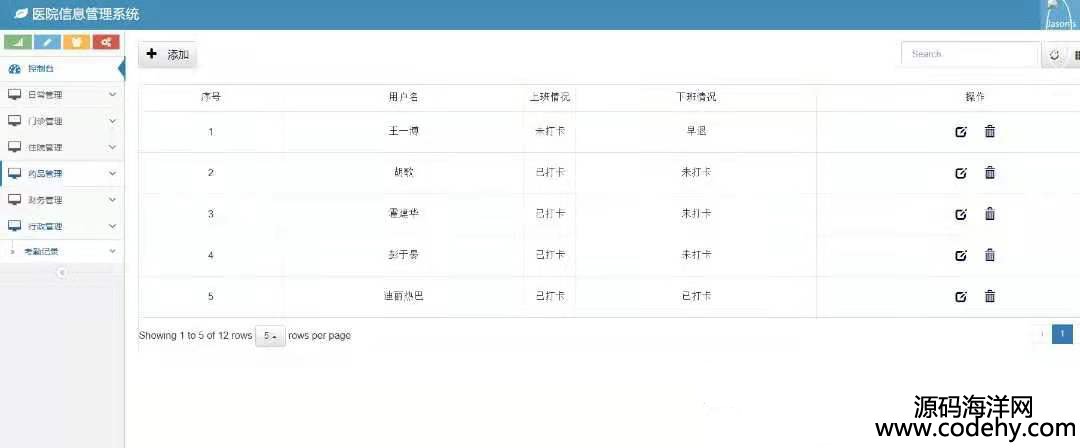Open the 控制台 dashboard menu item
The image size is (1080, 448).
click(62, 69)
